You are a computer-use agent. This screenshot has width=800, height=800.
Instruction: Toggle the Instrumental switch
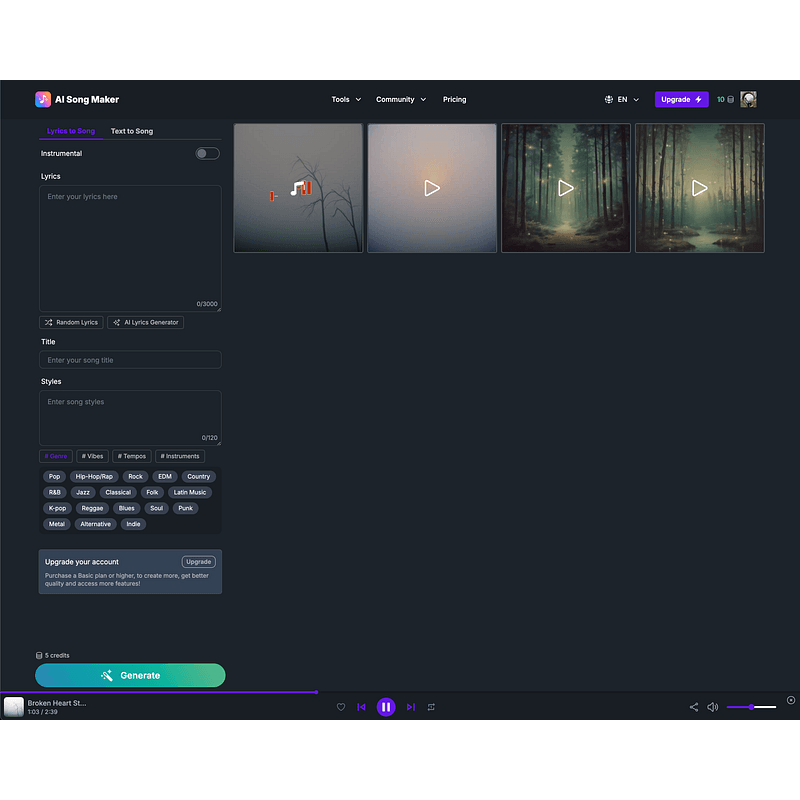(x=207, y=154)
